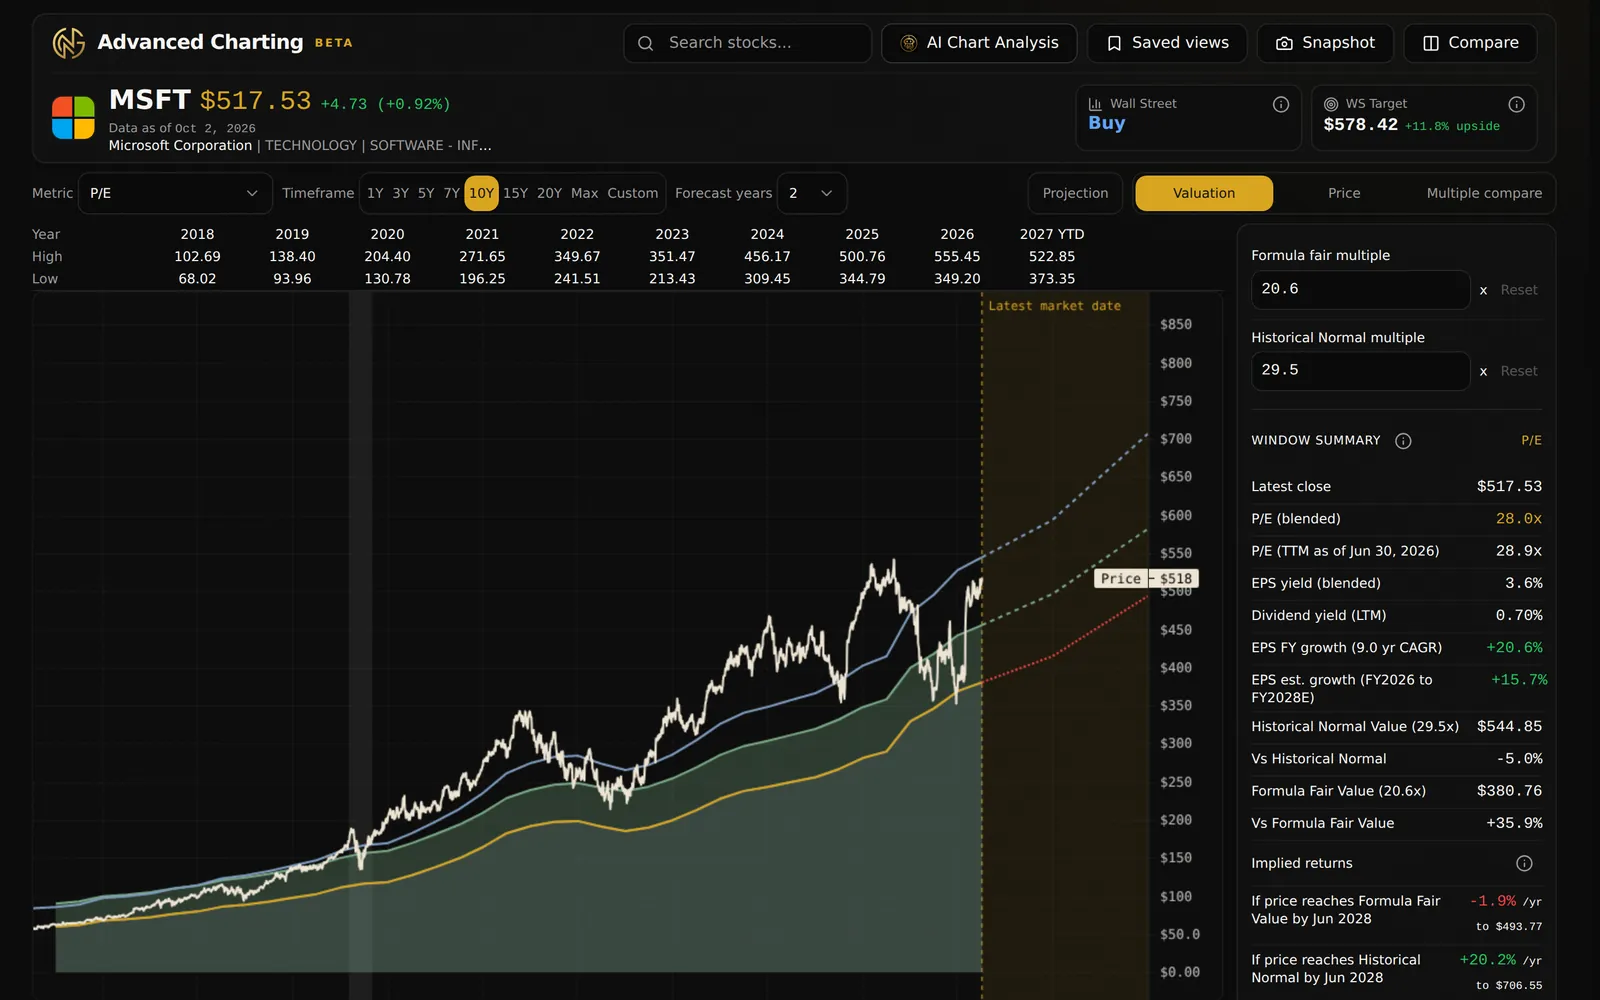Click the WS Target bullseye icon
The width and height of the screenshot is (1600, 1000).
point(1331,104)
